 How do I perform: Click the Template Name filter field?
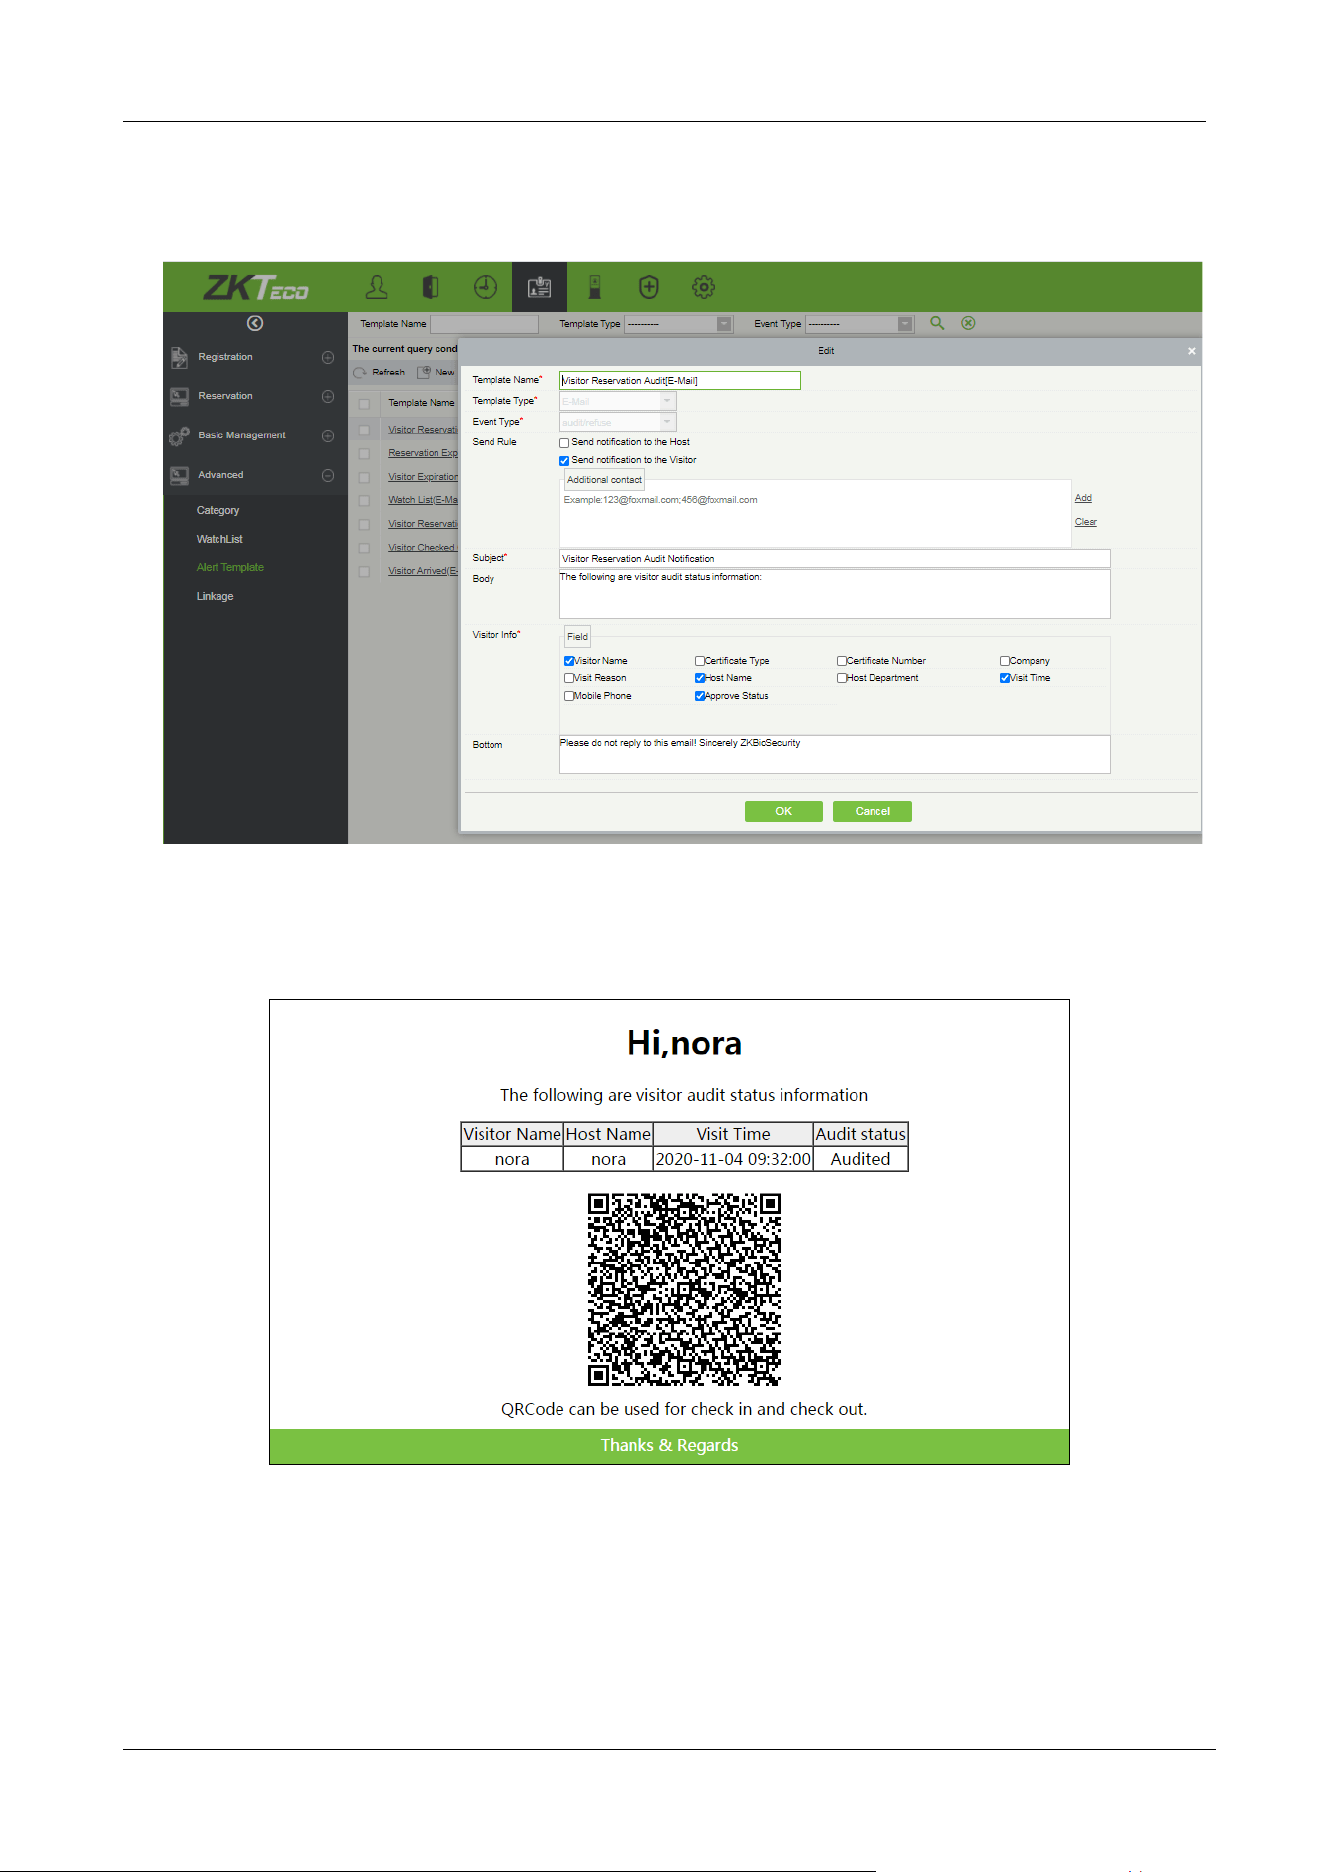click(484, 324)
